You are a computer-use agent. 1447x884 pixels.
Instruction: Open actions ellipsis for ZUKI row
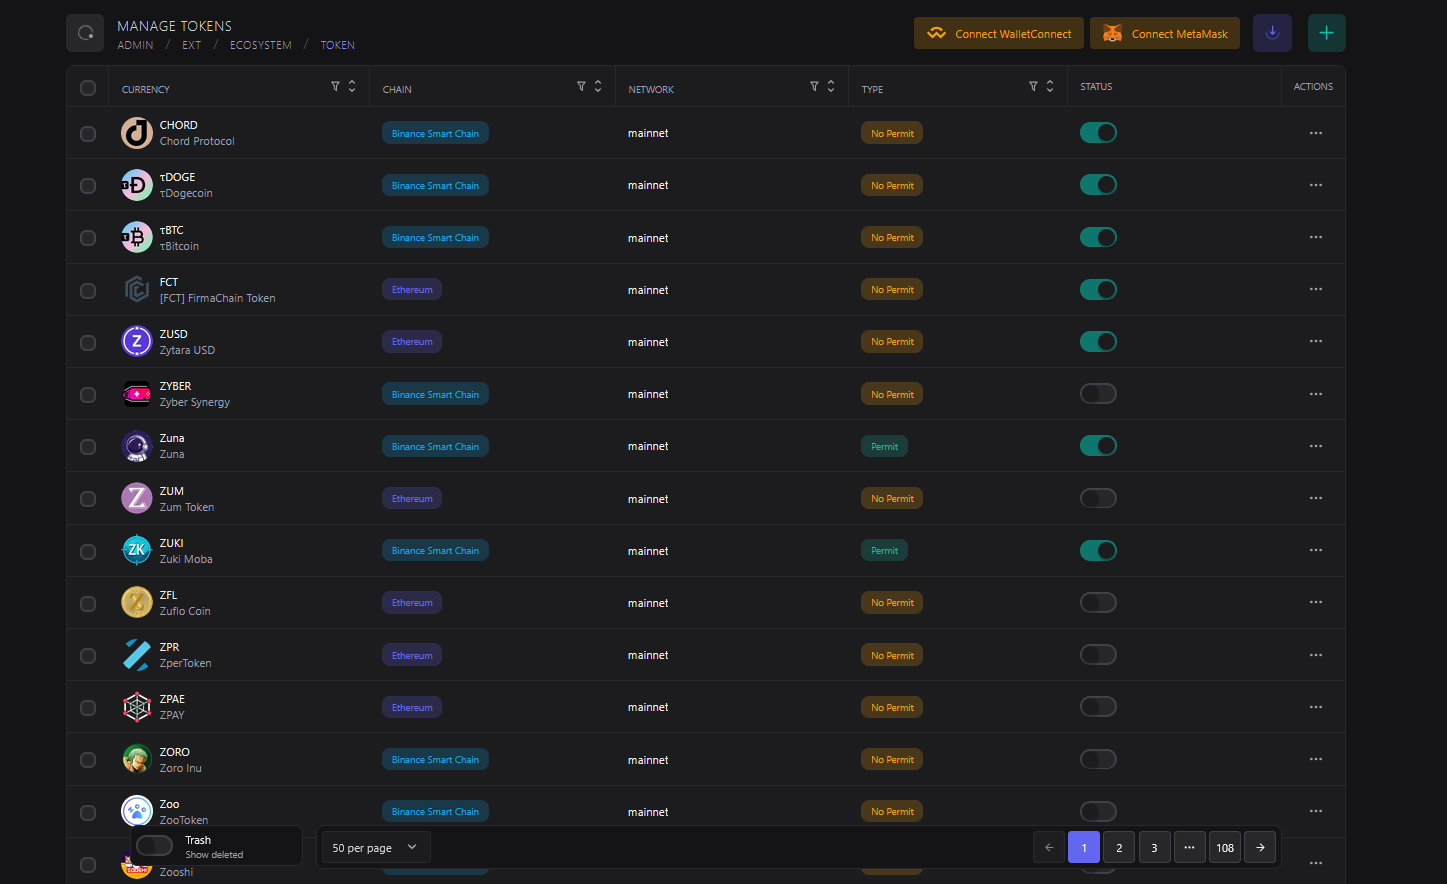pyautogui.click(x=1315, y=550)
